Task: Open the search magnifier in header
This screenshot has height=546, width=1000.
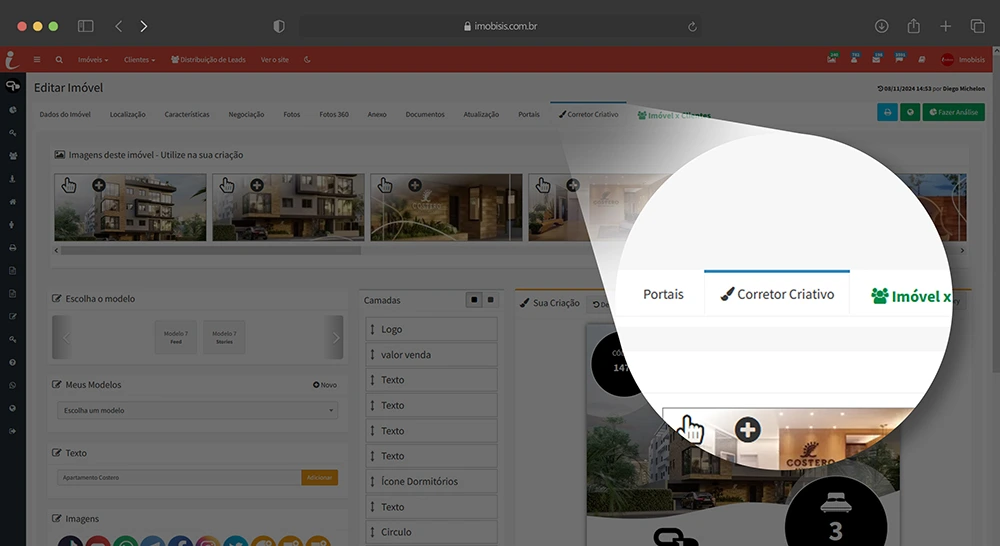Action: tap(59, 59)
